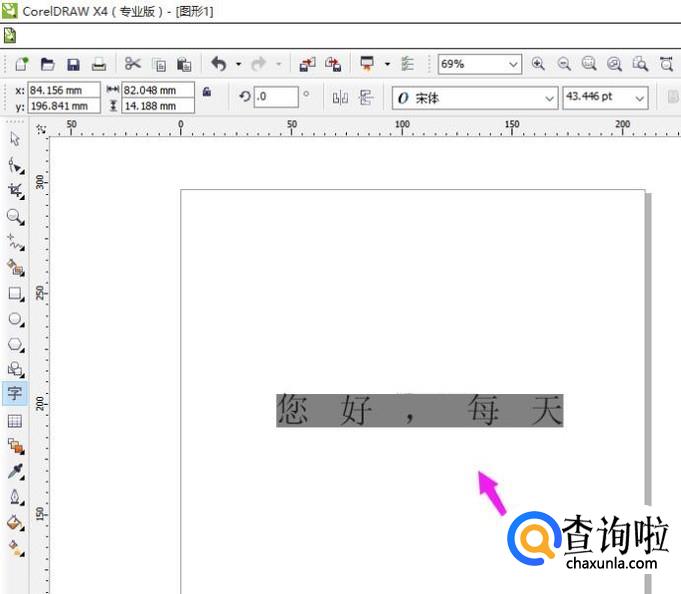Toggle horizontal mirror button
Viewport: 681px width, 594px height.
340,98
